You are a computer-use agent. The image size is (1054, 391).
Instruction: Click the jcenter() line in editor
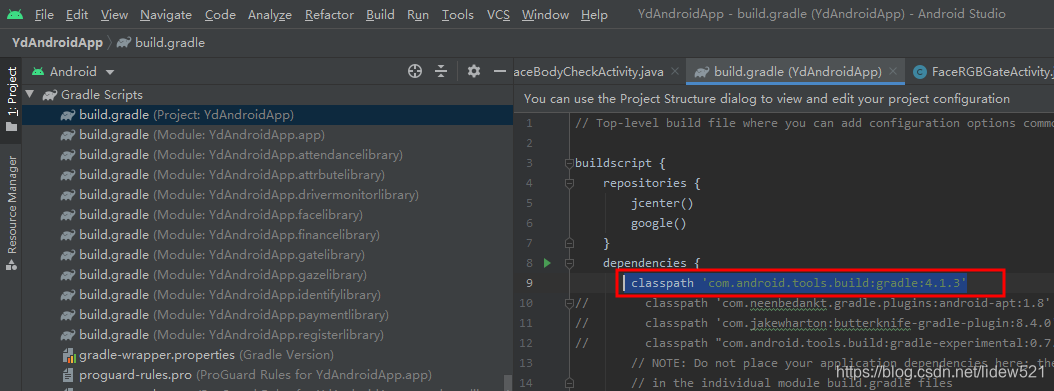(661, 203)
